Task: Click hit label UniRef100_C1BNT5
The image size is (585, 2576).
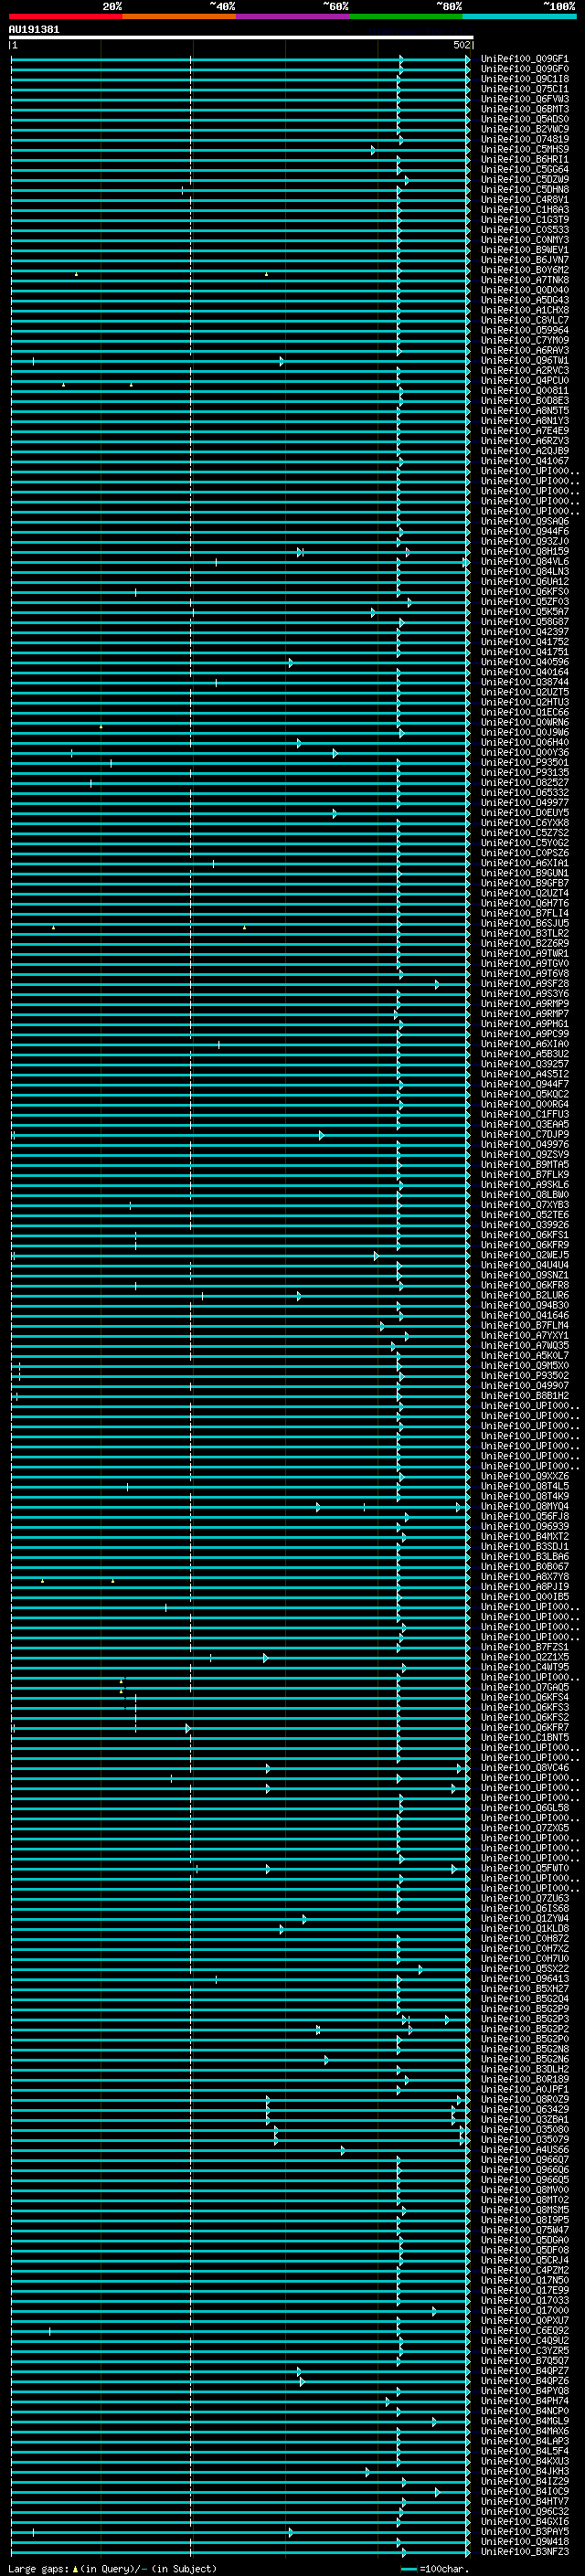Action: 525,1738
